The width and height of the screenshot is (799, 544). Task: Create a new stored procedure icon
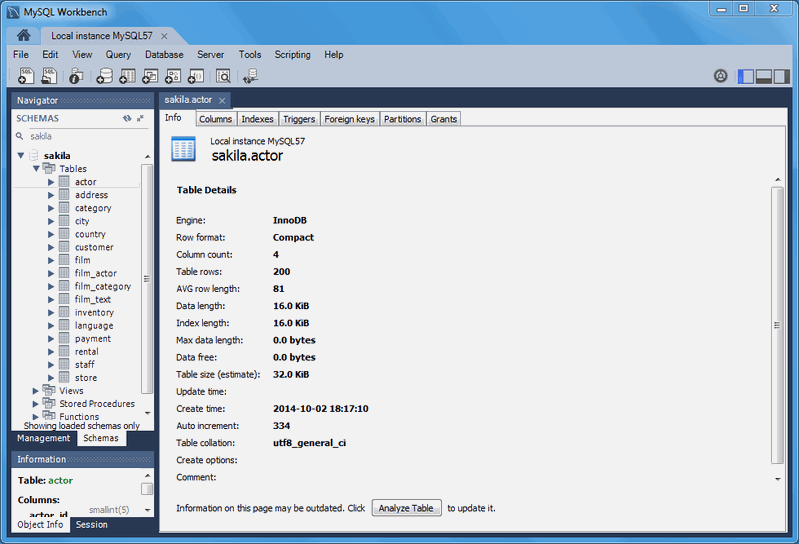[x=173, y=75]
